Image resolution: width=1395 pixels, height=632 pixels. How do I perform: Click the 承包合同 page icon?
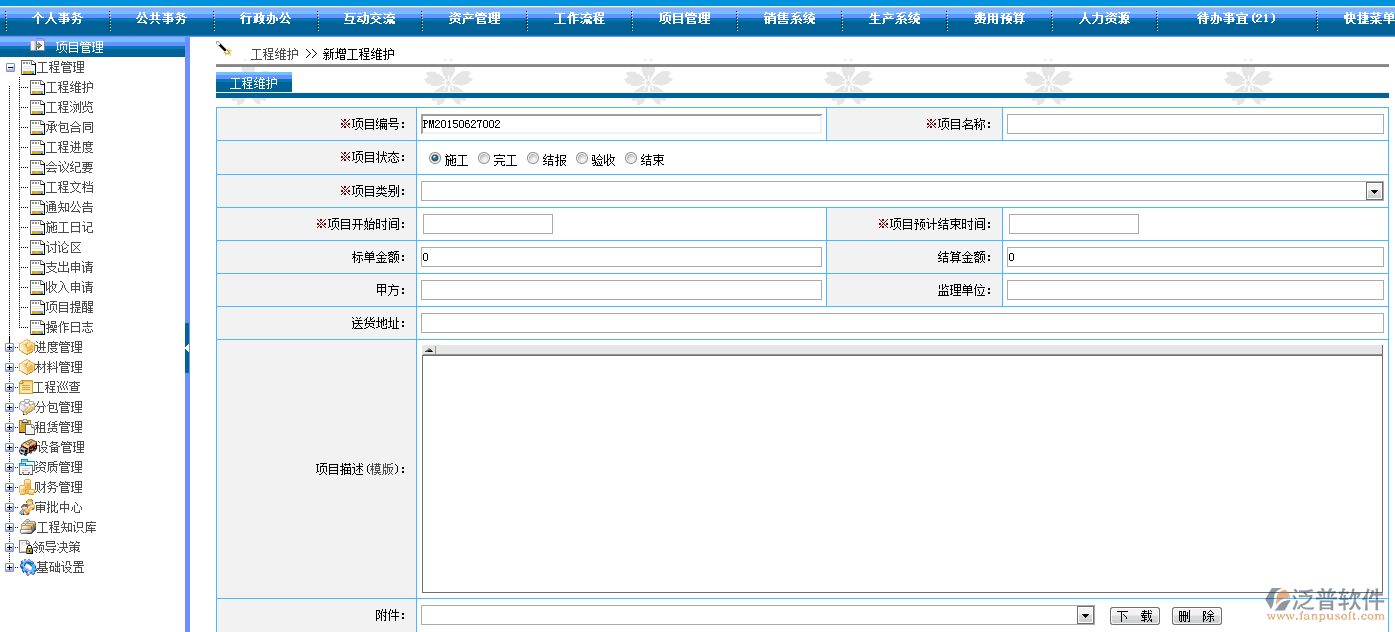(x=38, y=127)
